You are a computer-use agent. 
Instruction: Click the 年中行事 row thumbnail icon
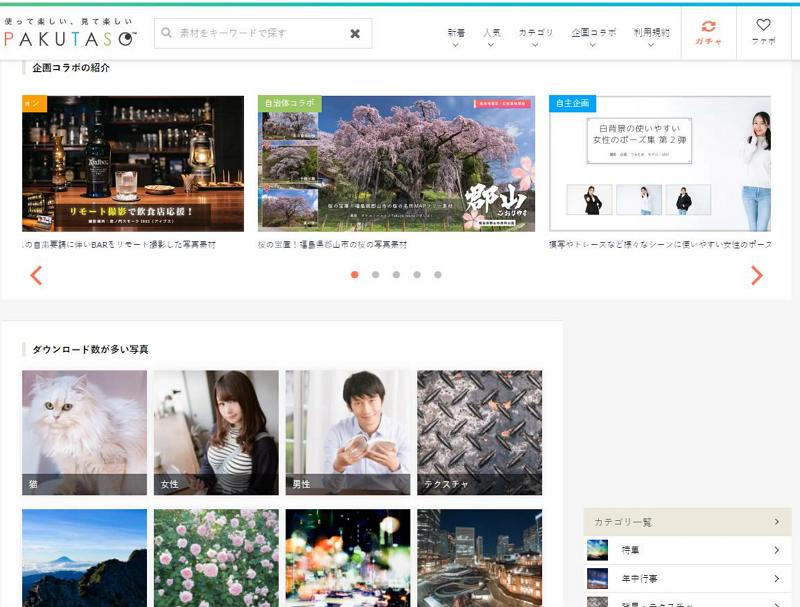tap(597, 578)
